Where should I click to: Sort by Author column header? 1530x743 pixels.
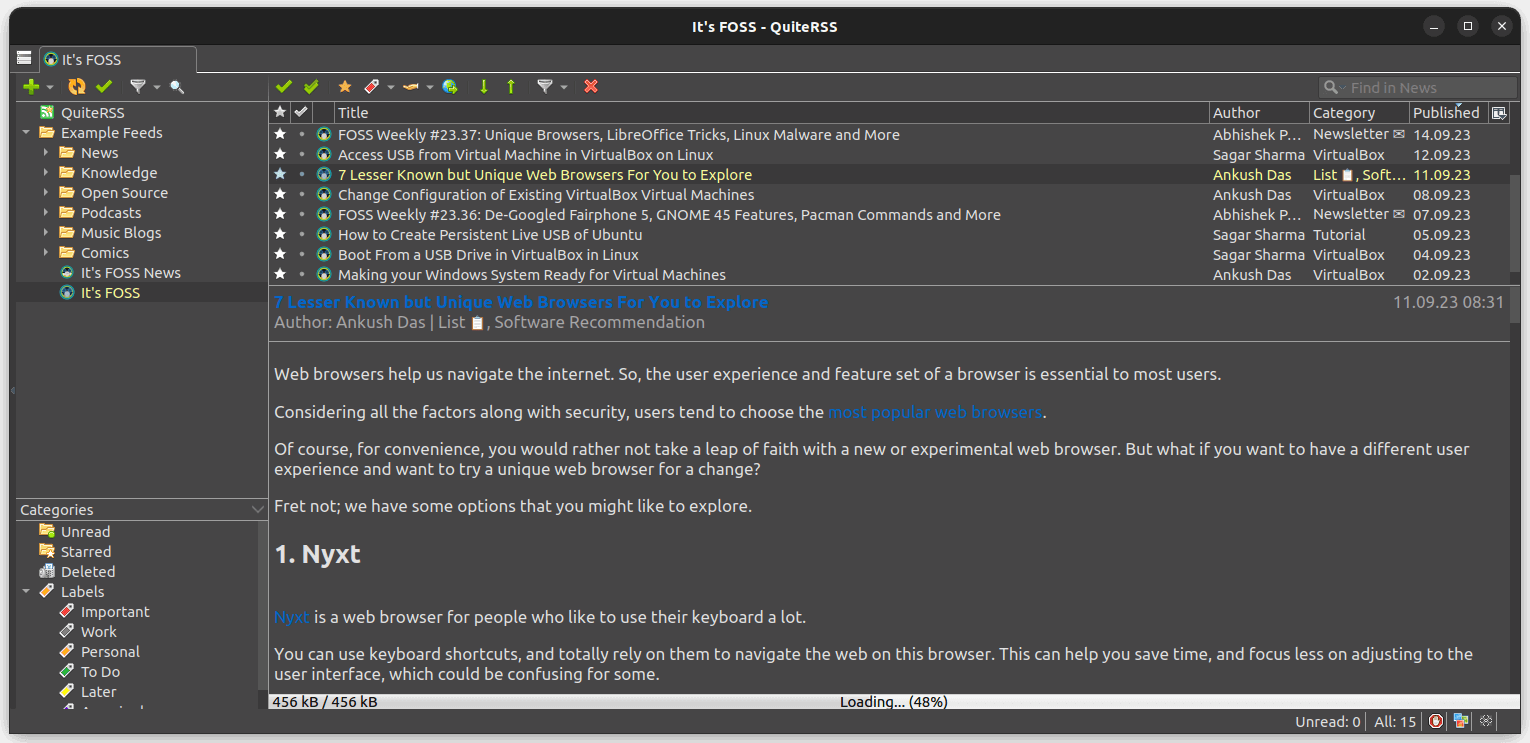click(1259, 113)
